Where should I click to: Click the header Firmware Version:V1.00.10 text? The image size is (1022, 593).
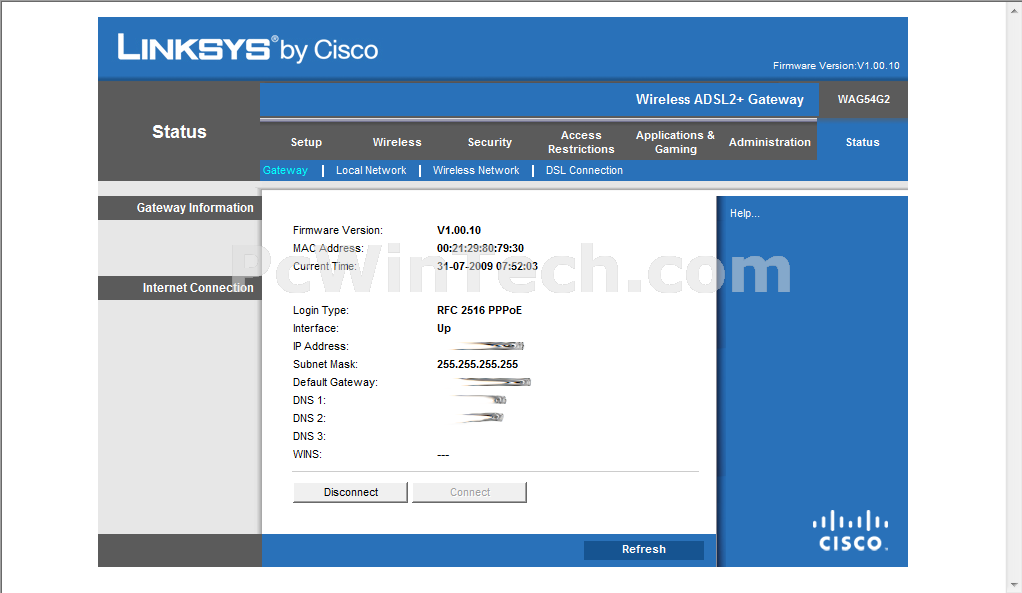(836, 66)
